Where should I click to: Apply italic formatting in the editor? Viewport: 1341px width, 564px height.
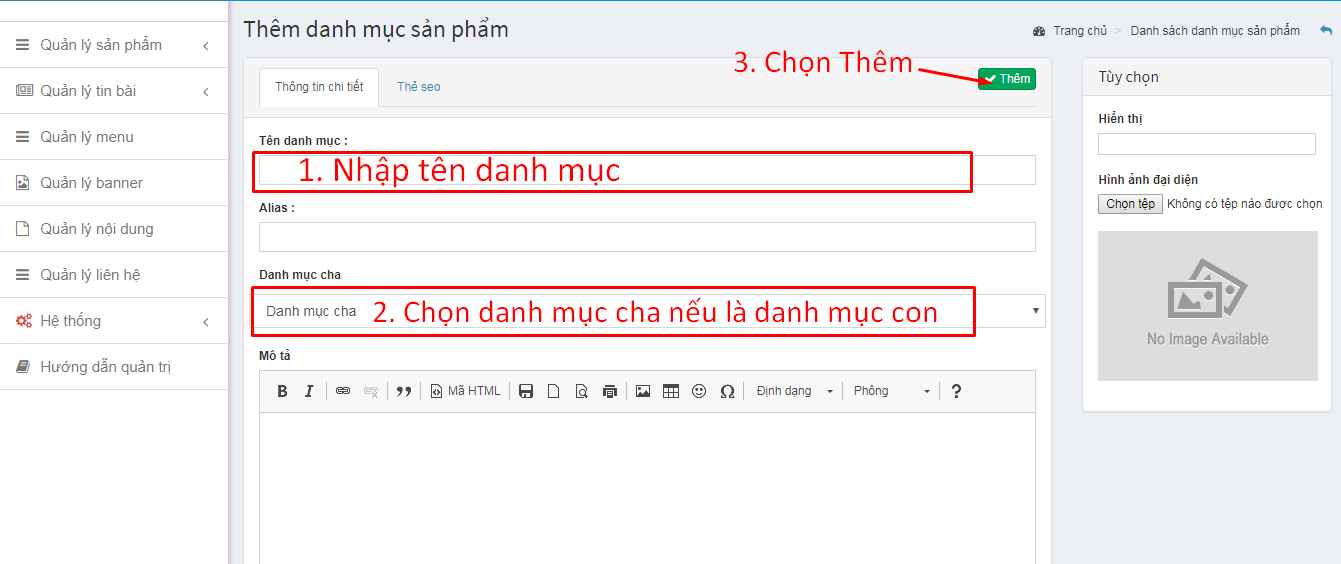pyautogui.click(x=309, y=391)
